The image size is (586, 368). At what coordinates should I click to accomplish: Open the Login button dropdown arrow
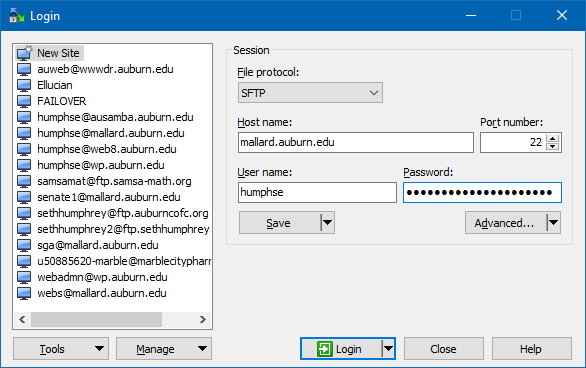388,349
